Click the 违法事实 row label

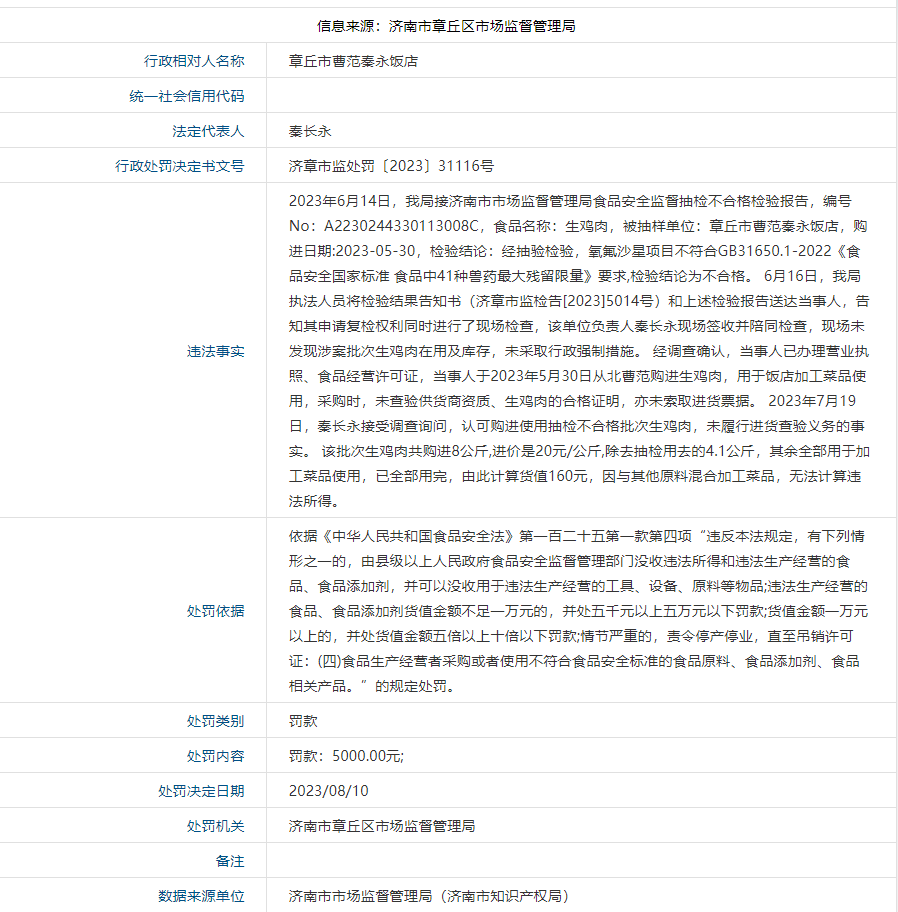[x=216, y=351]
